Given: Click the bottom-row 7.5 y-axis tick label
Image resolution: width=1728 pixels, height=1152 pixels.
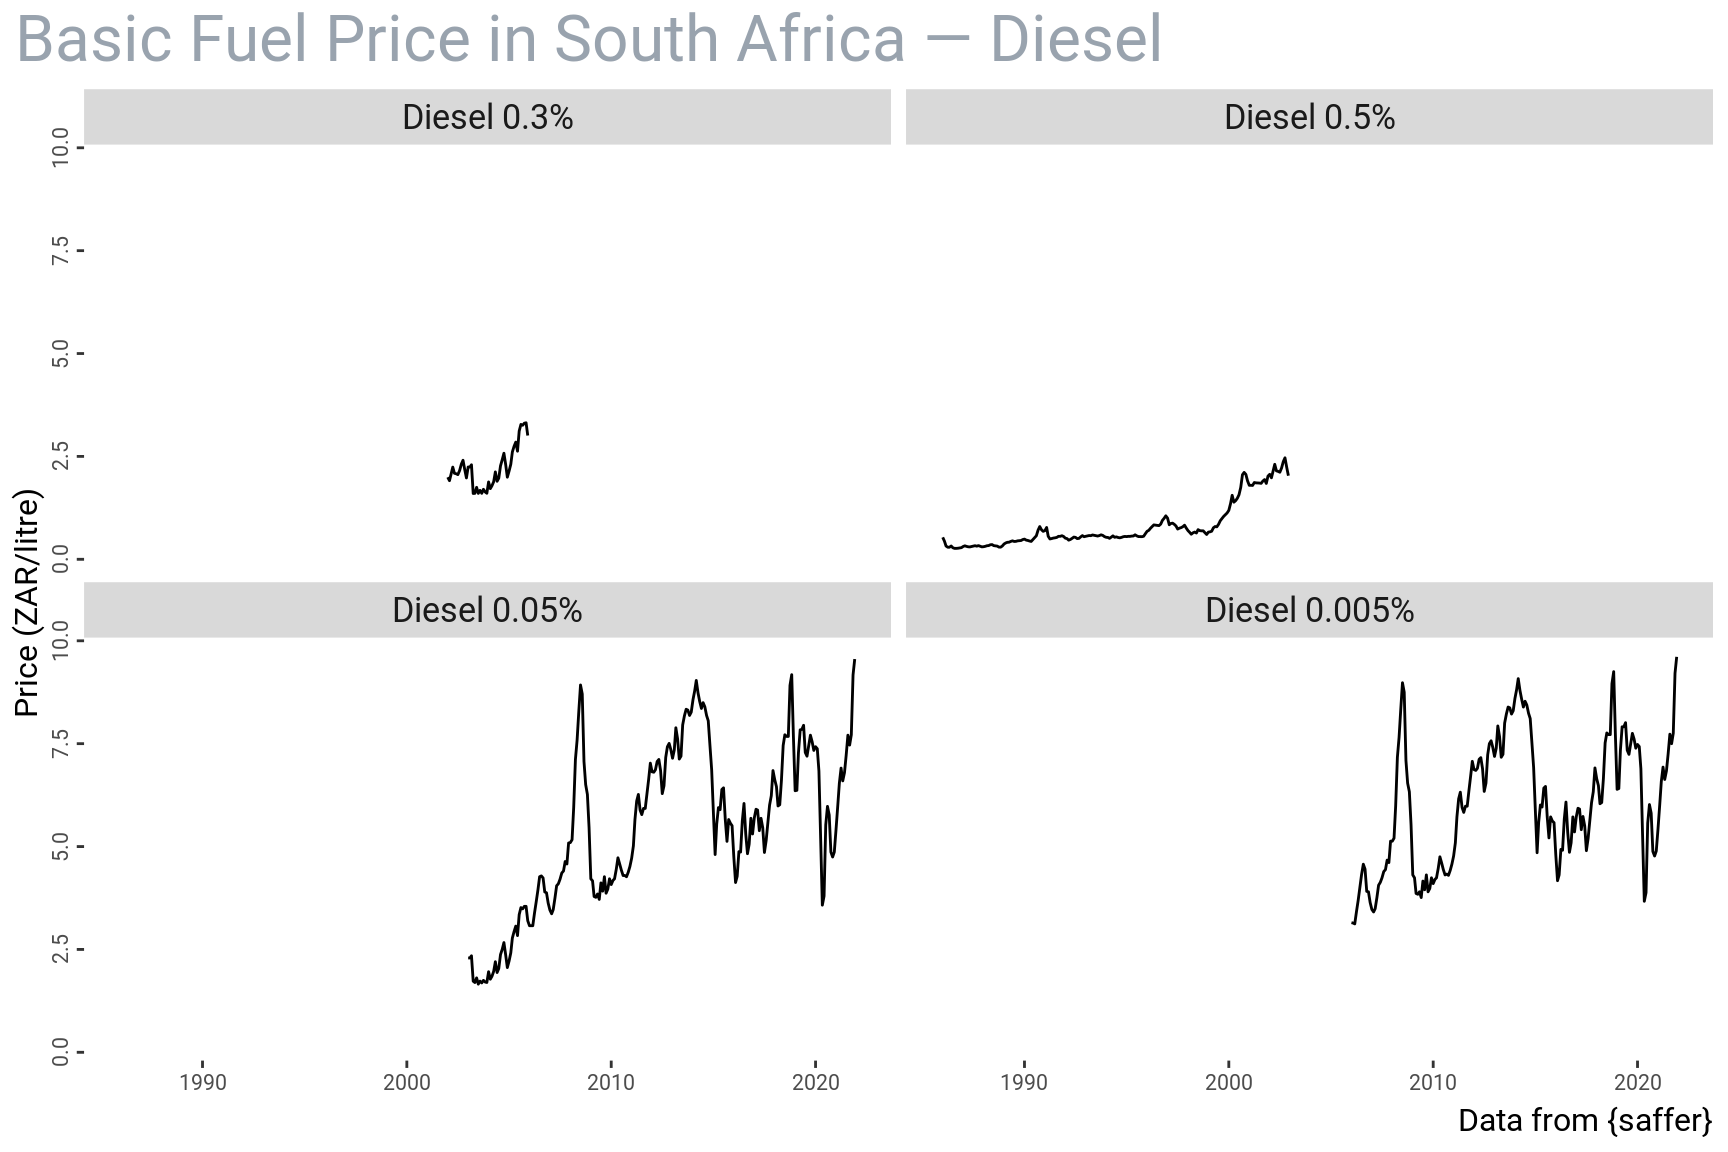Looking at the screenshot, I should click(x=60, y=743).
